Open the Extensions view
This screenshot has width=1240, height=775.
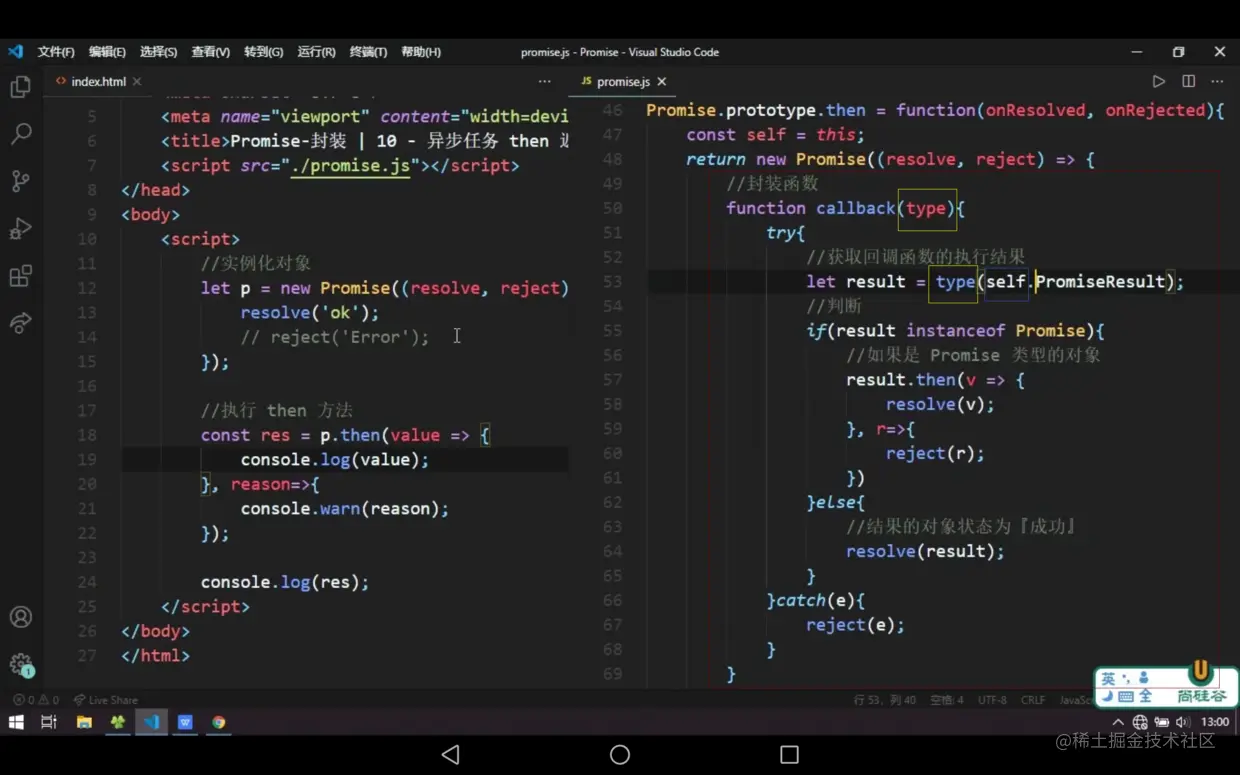(x=20, y=276)
